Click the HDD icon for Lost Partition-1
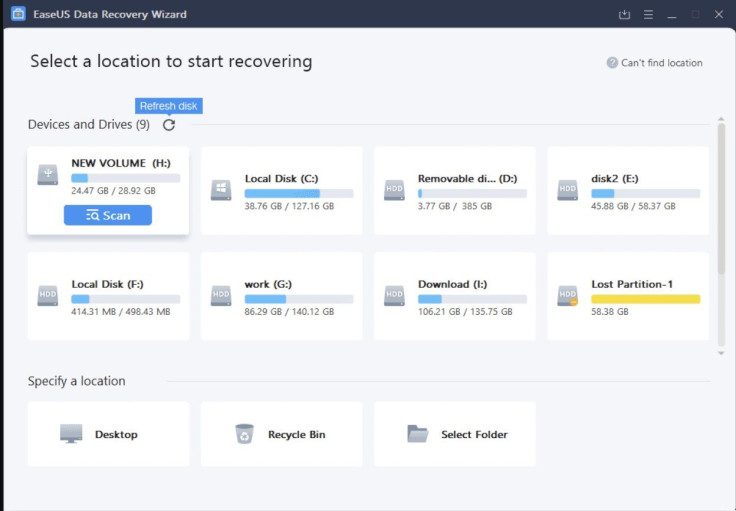The image size is (736, 511). 567,296
